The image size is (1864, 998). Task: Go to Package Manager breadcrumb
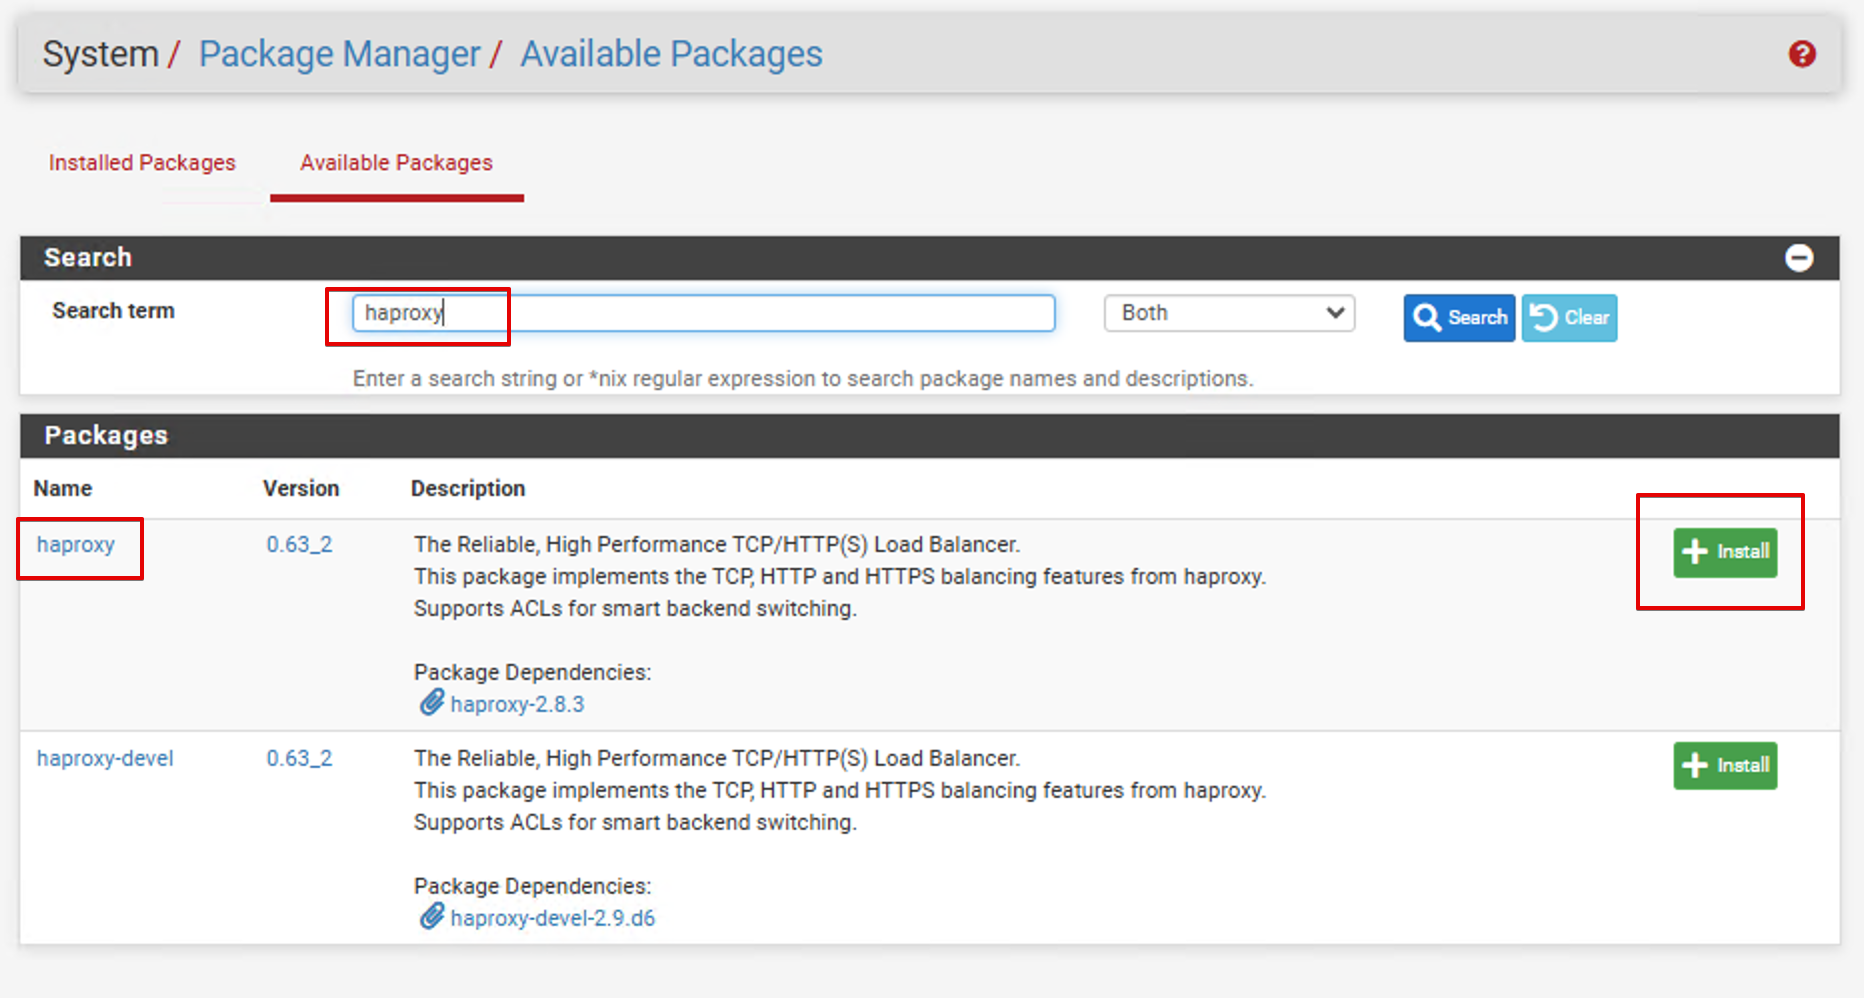pos(339,54)
